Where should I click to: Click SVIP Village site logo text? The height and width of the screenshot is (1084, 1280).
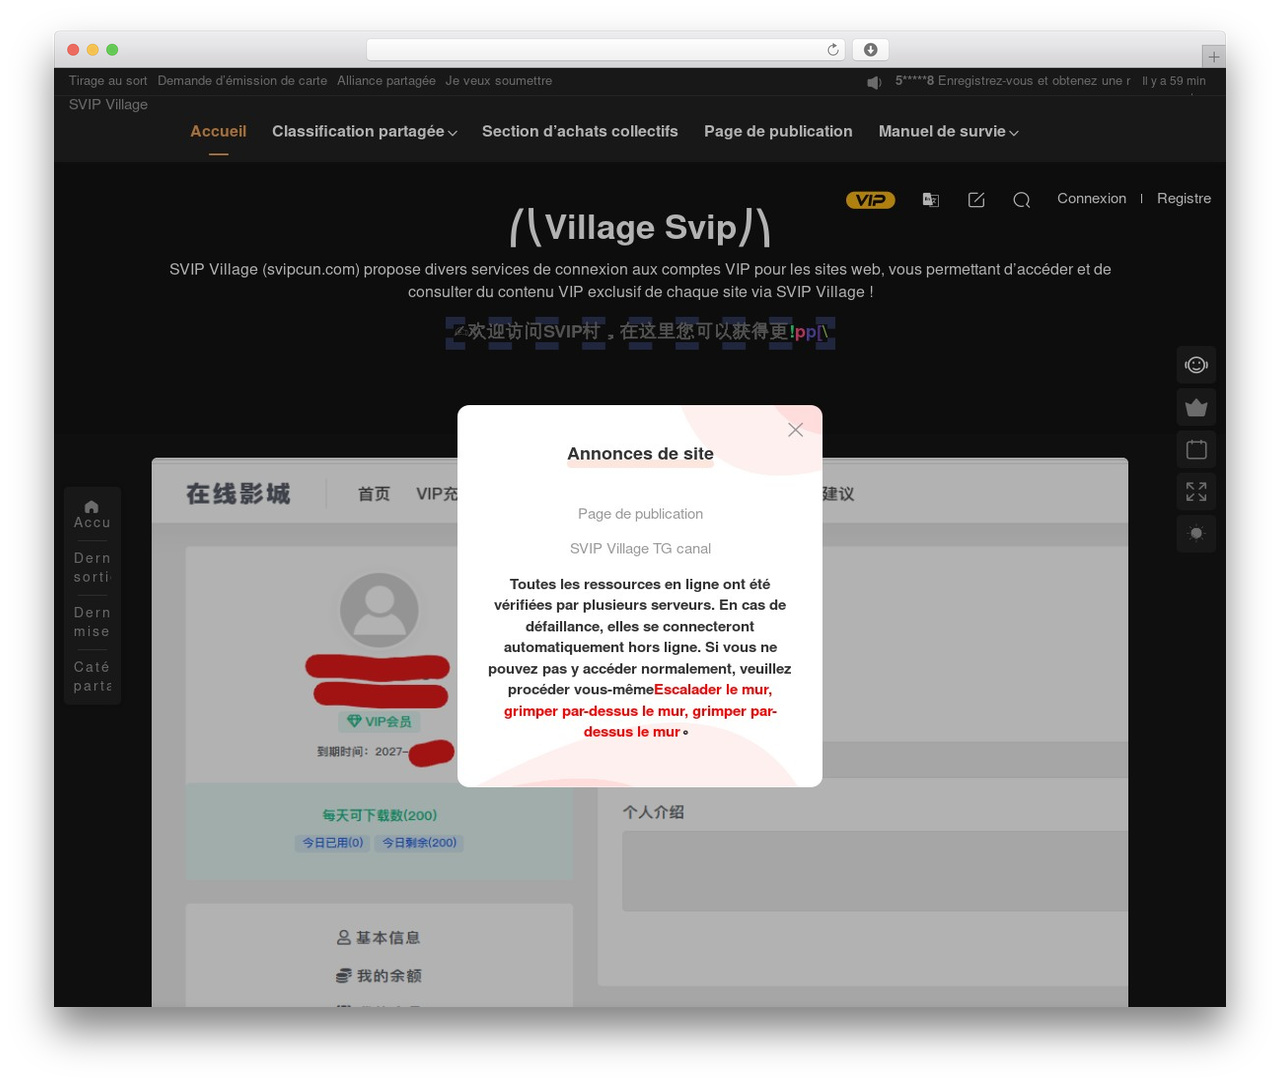tap(108, 105)
